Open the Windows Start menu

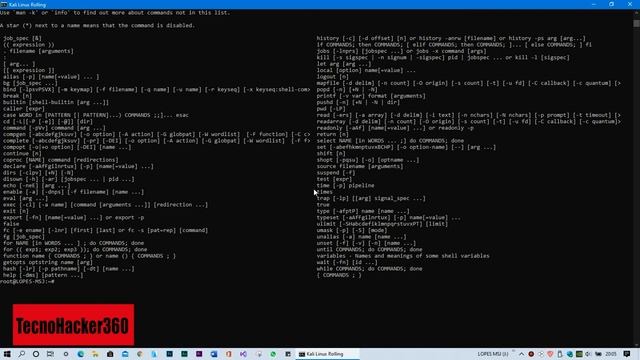pyautogui.click(x=7, y=354)
